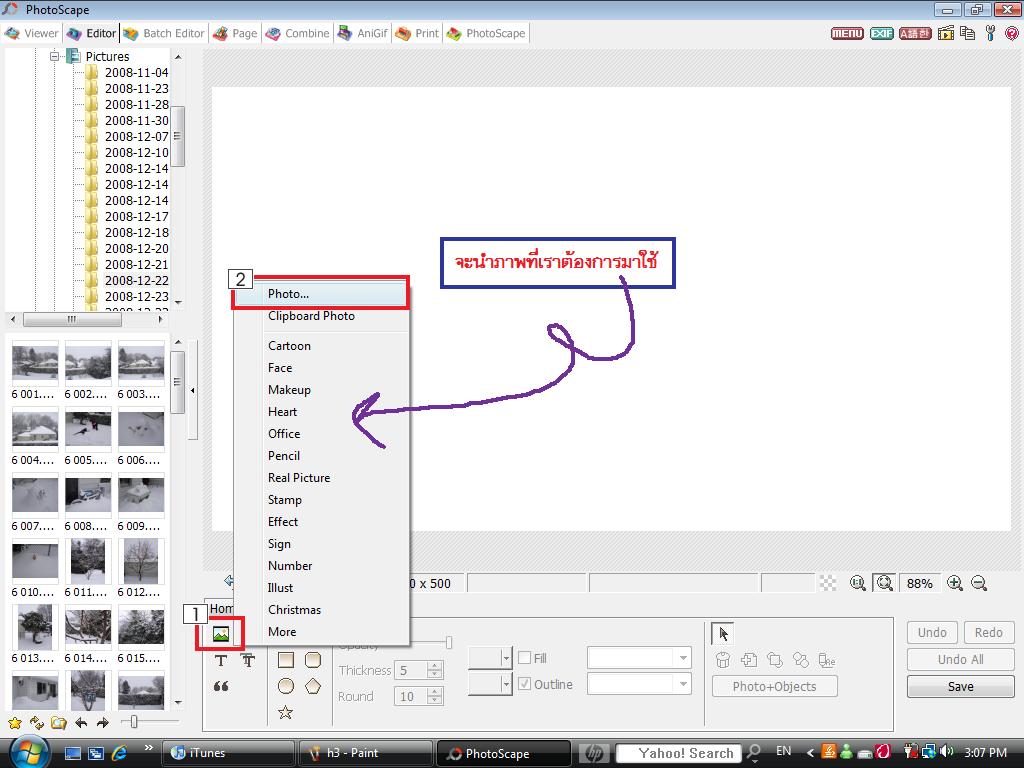1024x768 pixels.
Task: Click the Undo All button
Action: pyautogui.click(x=961, y=660)
